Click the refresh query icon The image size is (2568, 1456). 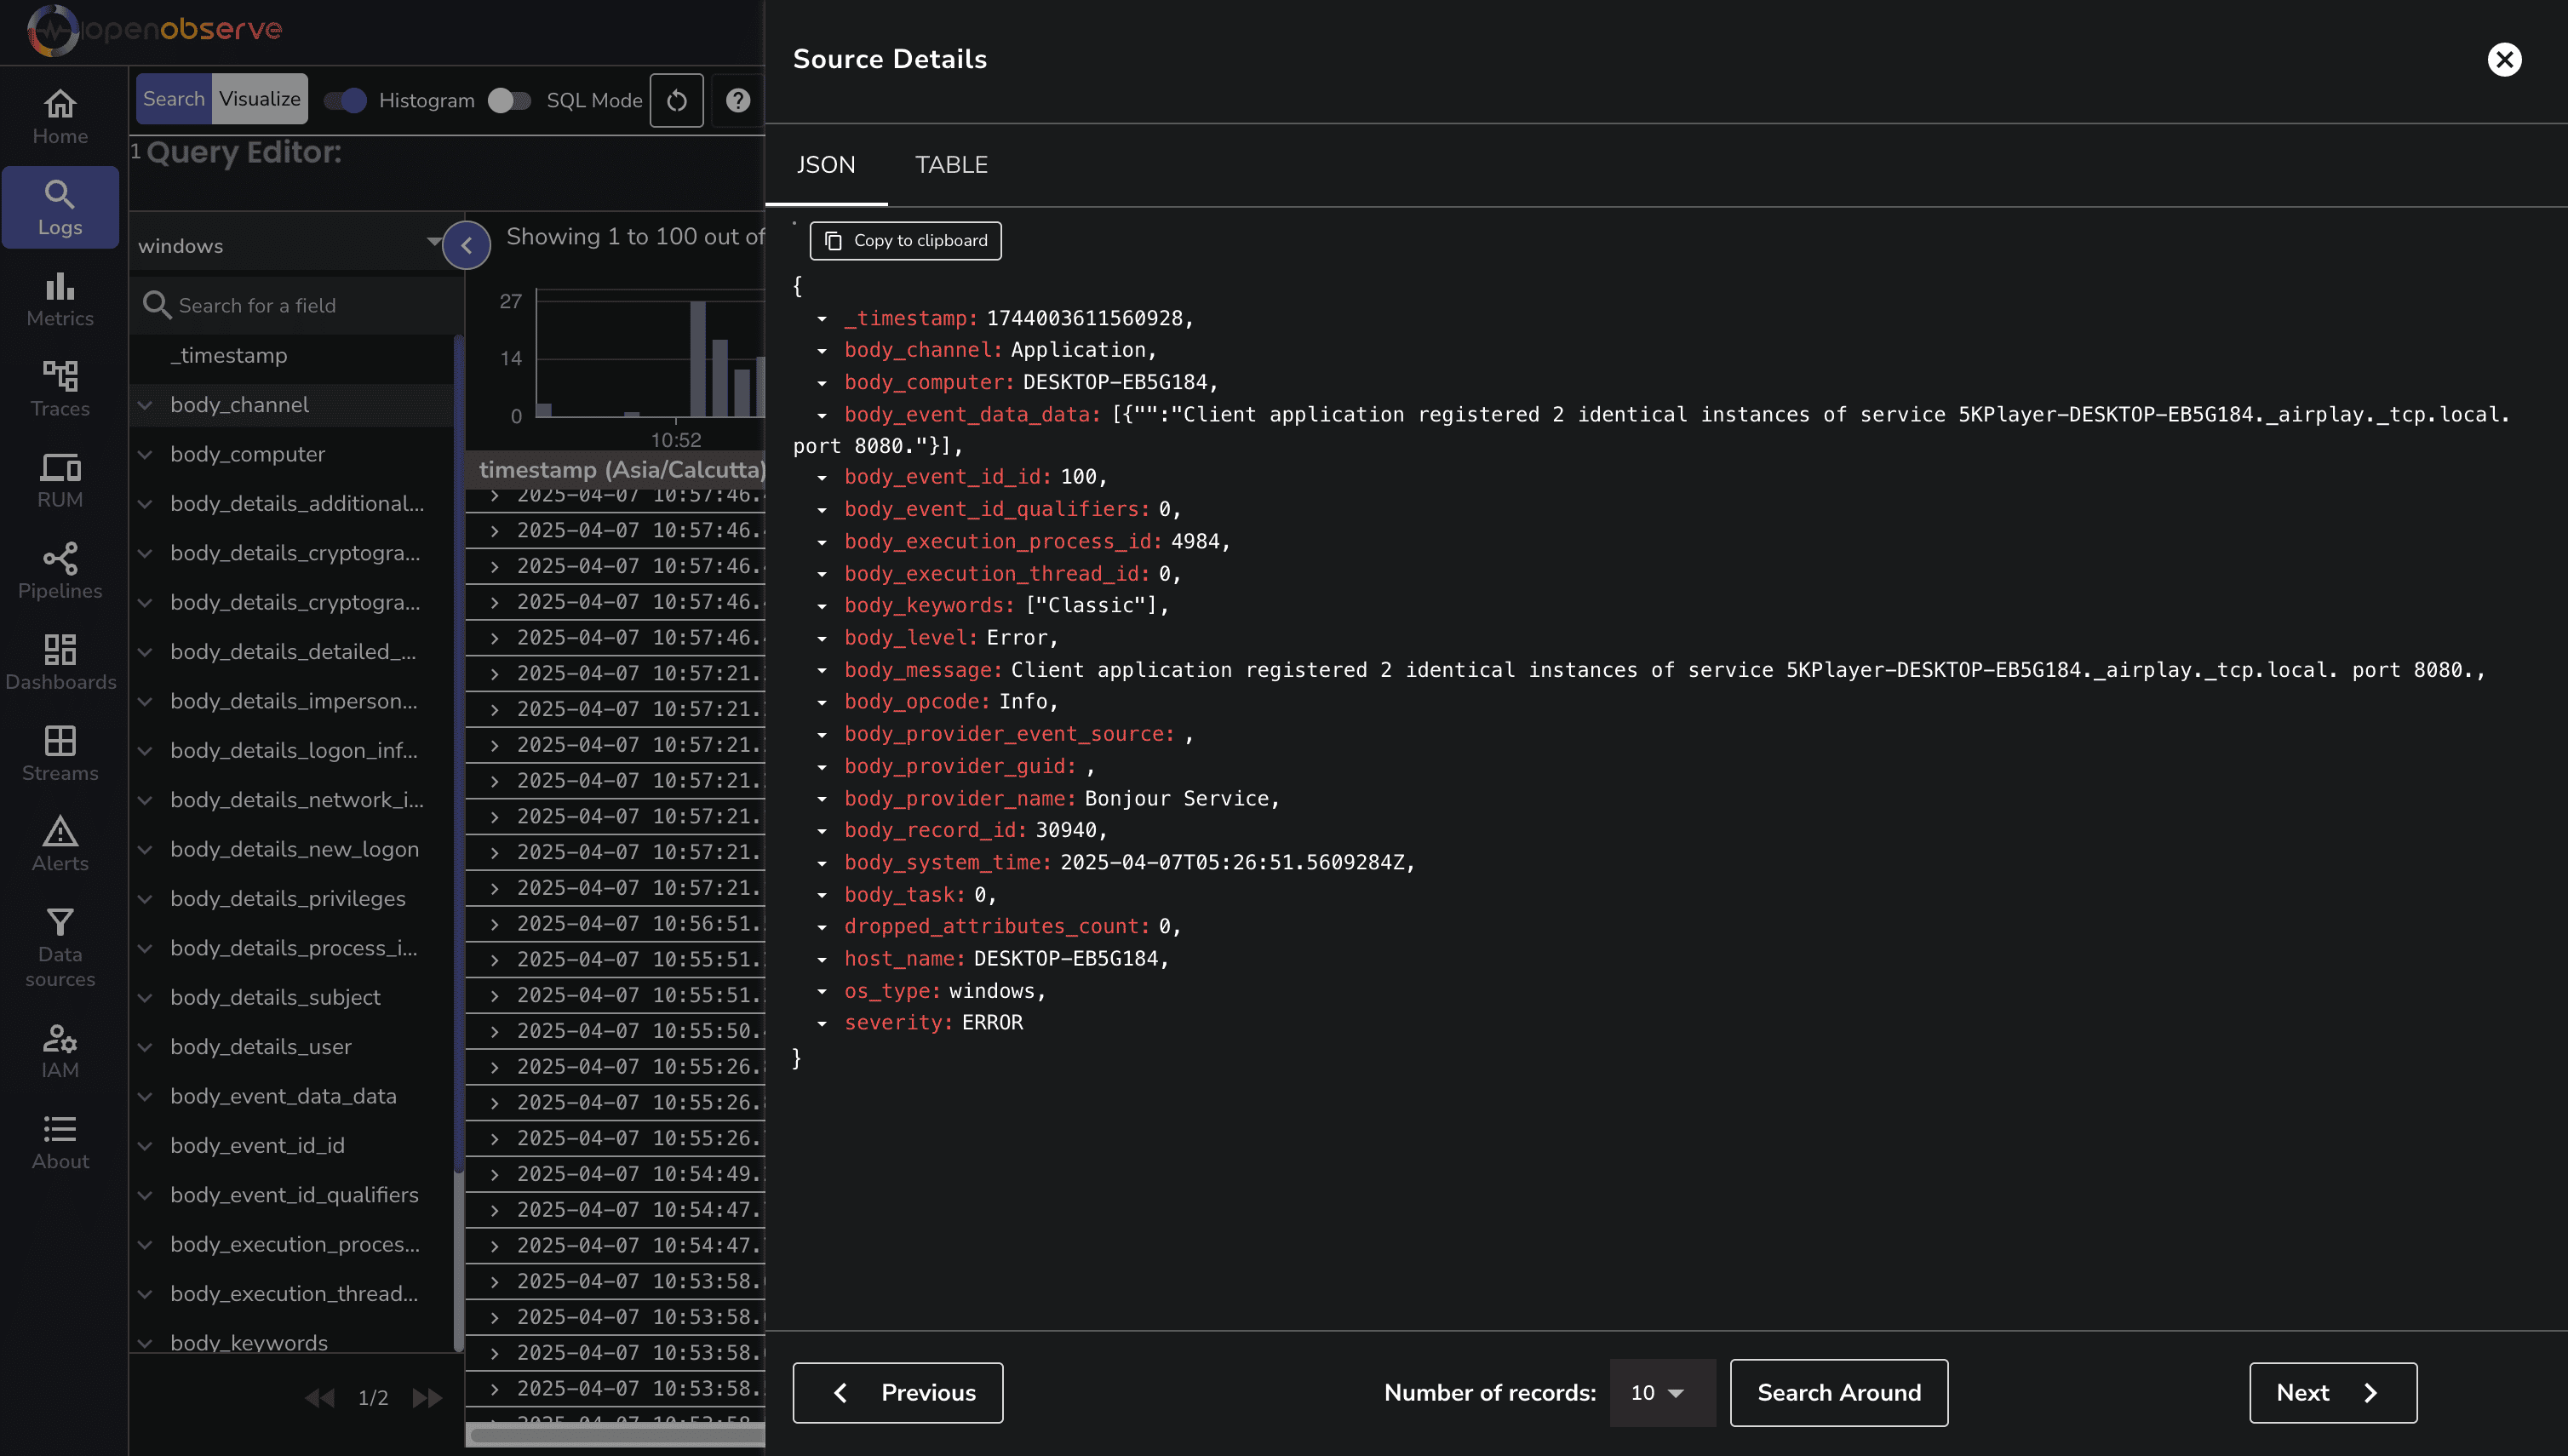[x=677, y=100]
